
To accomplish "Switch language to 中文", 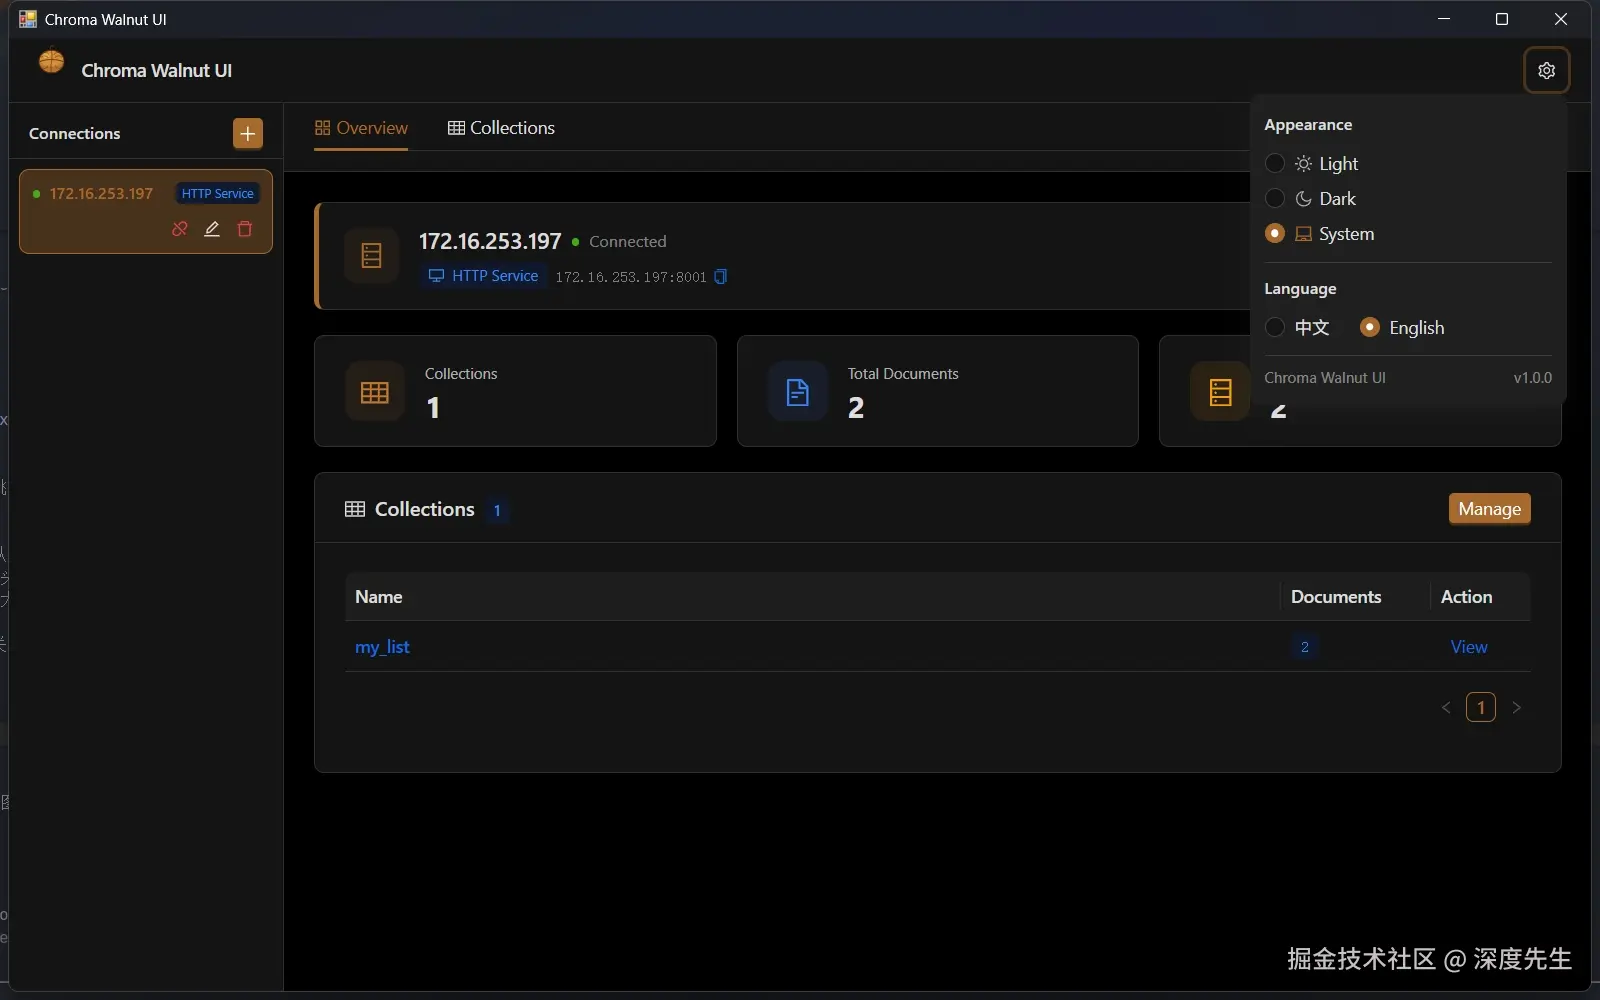I will point(1275,328).
